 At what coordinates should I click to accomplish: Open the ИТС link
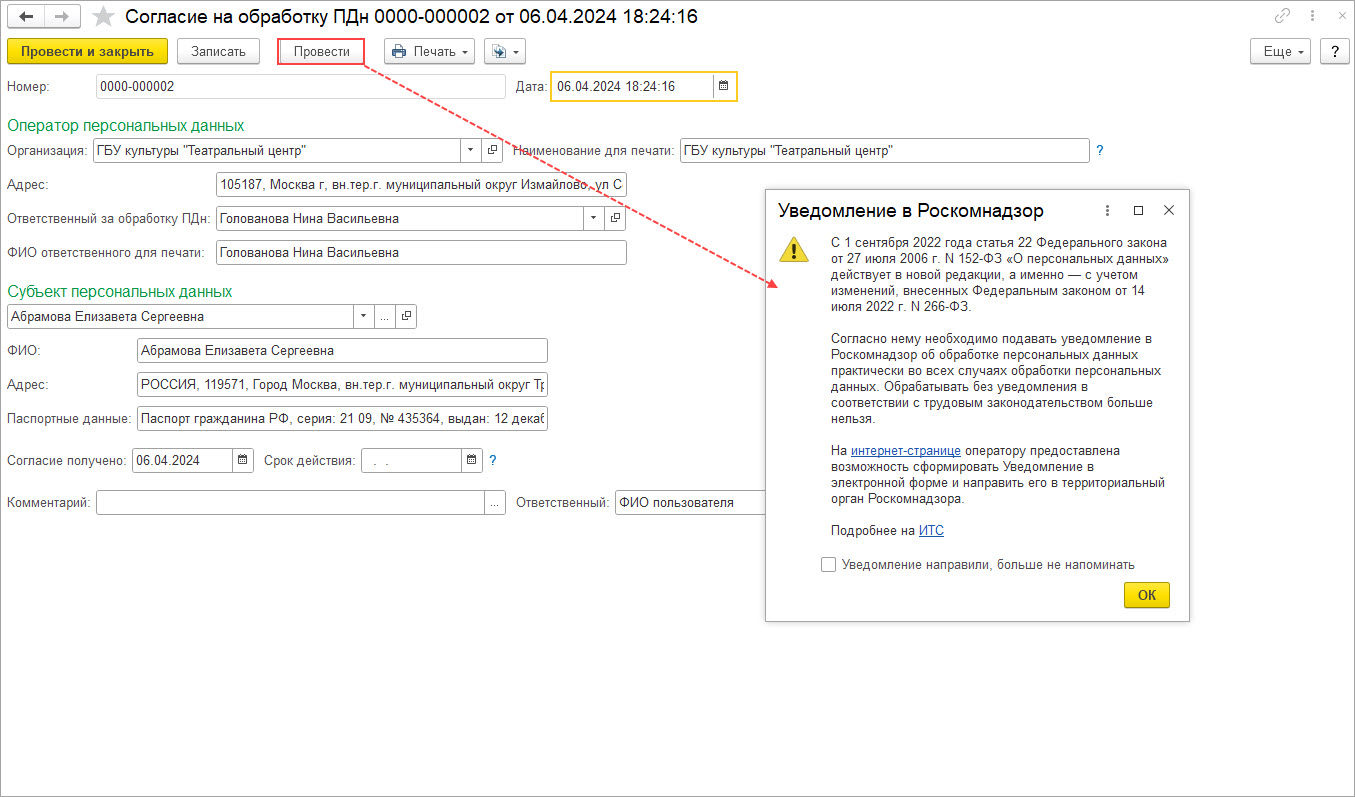(x=931, y=531)
